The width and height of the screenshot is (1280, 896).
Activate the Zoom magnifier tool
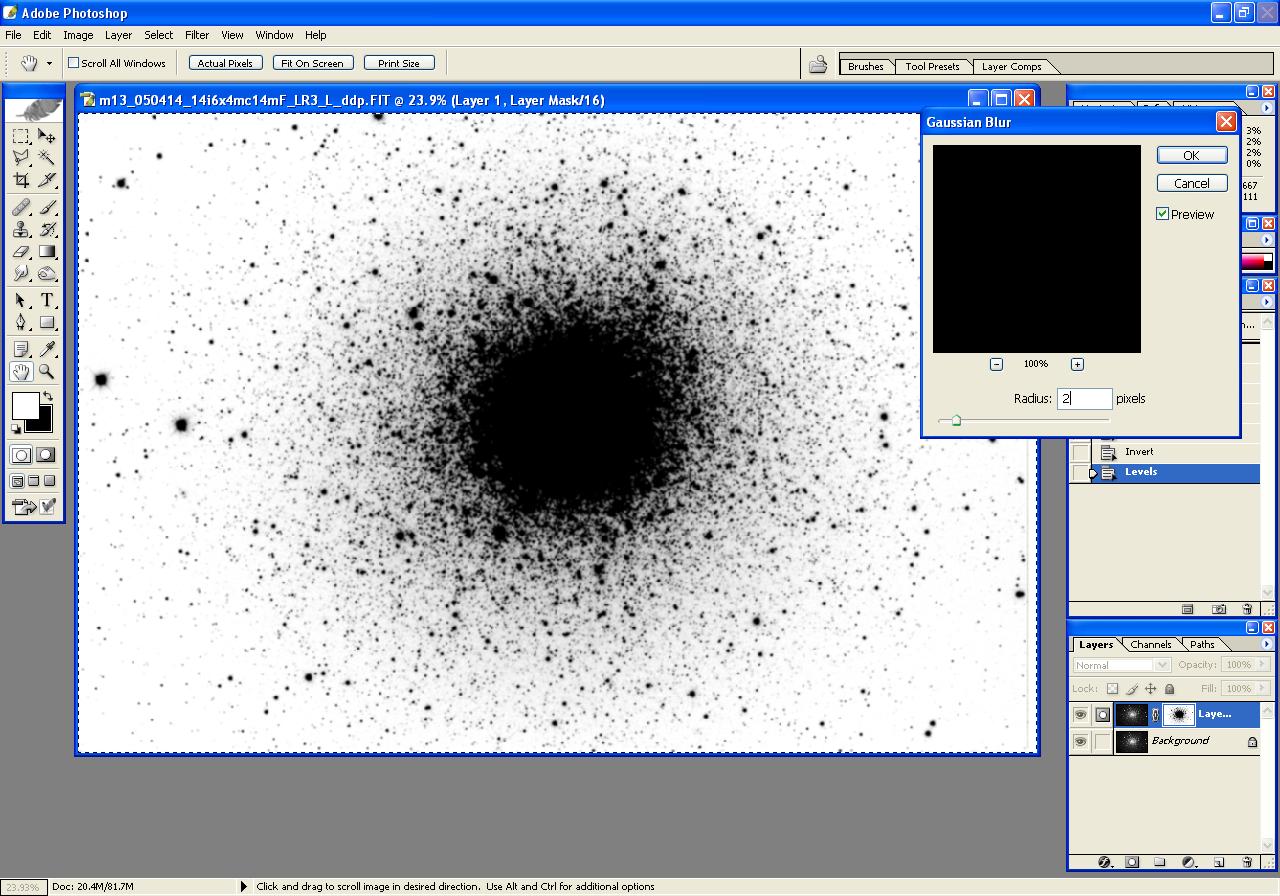pyautogui.click(x=47, y=372)
